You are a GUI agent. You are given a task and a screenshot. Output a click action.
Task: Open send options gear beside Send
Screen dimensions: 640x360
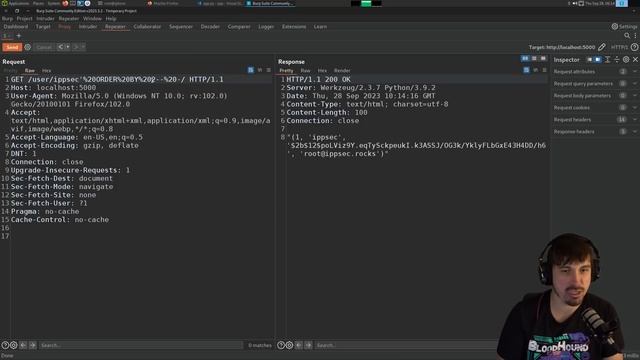[x=28, y=47]
